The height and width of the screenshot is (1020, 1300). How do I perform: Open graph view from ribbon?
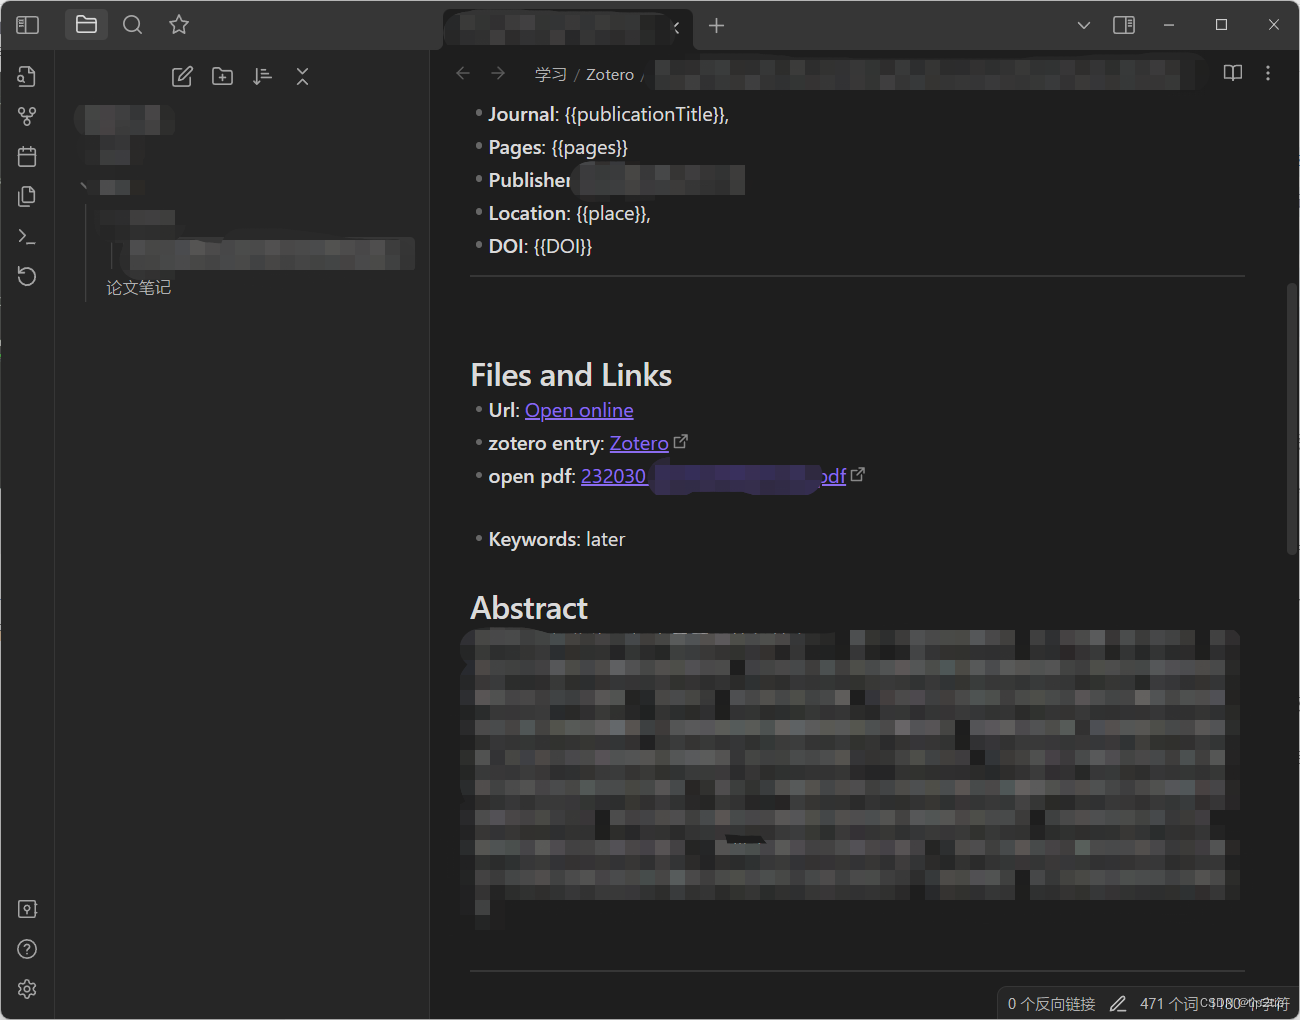coord(27,117)
